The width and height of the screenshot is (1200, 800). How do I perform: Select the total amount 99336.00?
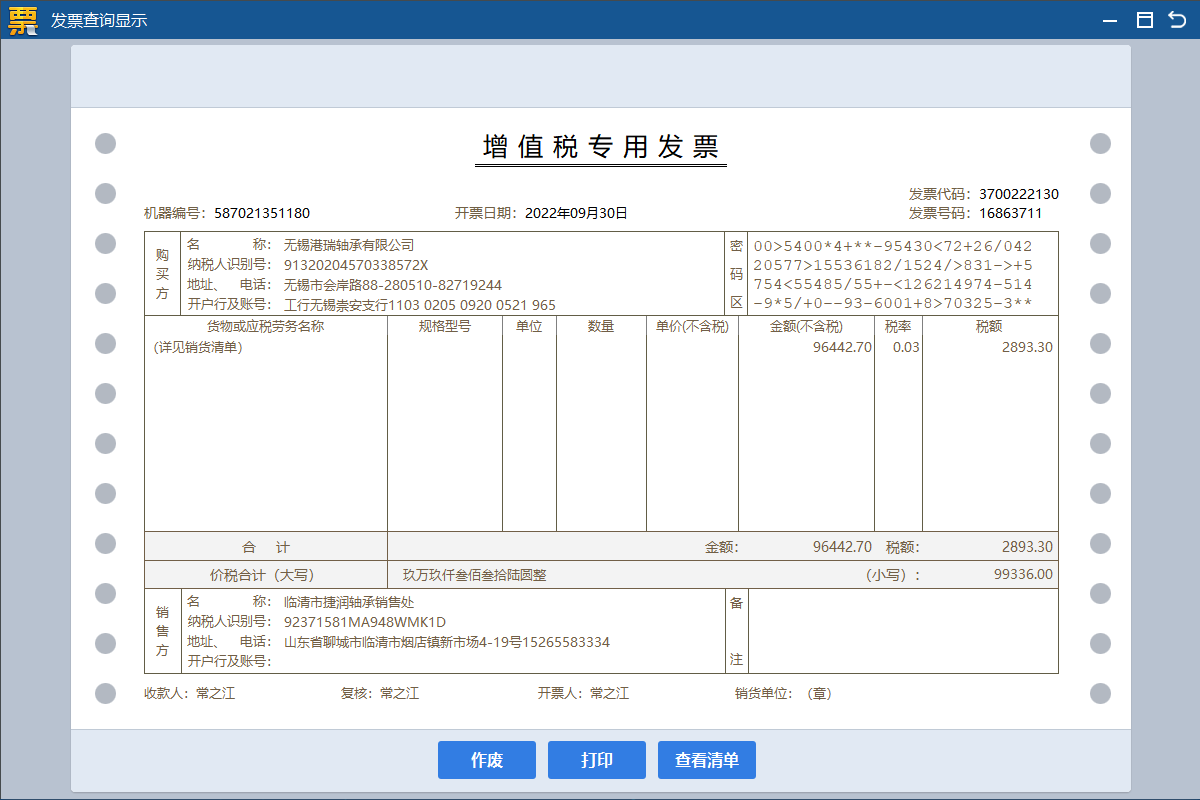(x=1023, y=575)
